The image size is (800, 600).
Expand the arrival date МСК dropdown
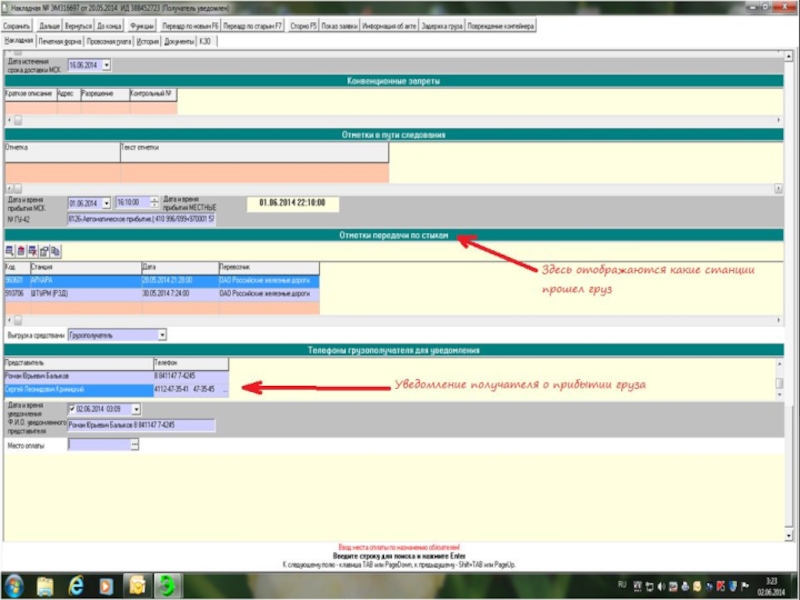(106, 202)
